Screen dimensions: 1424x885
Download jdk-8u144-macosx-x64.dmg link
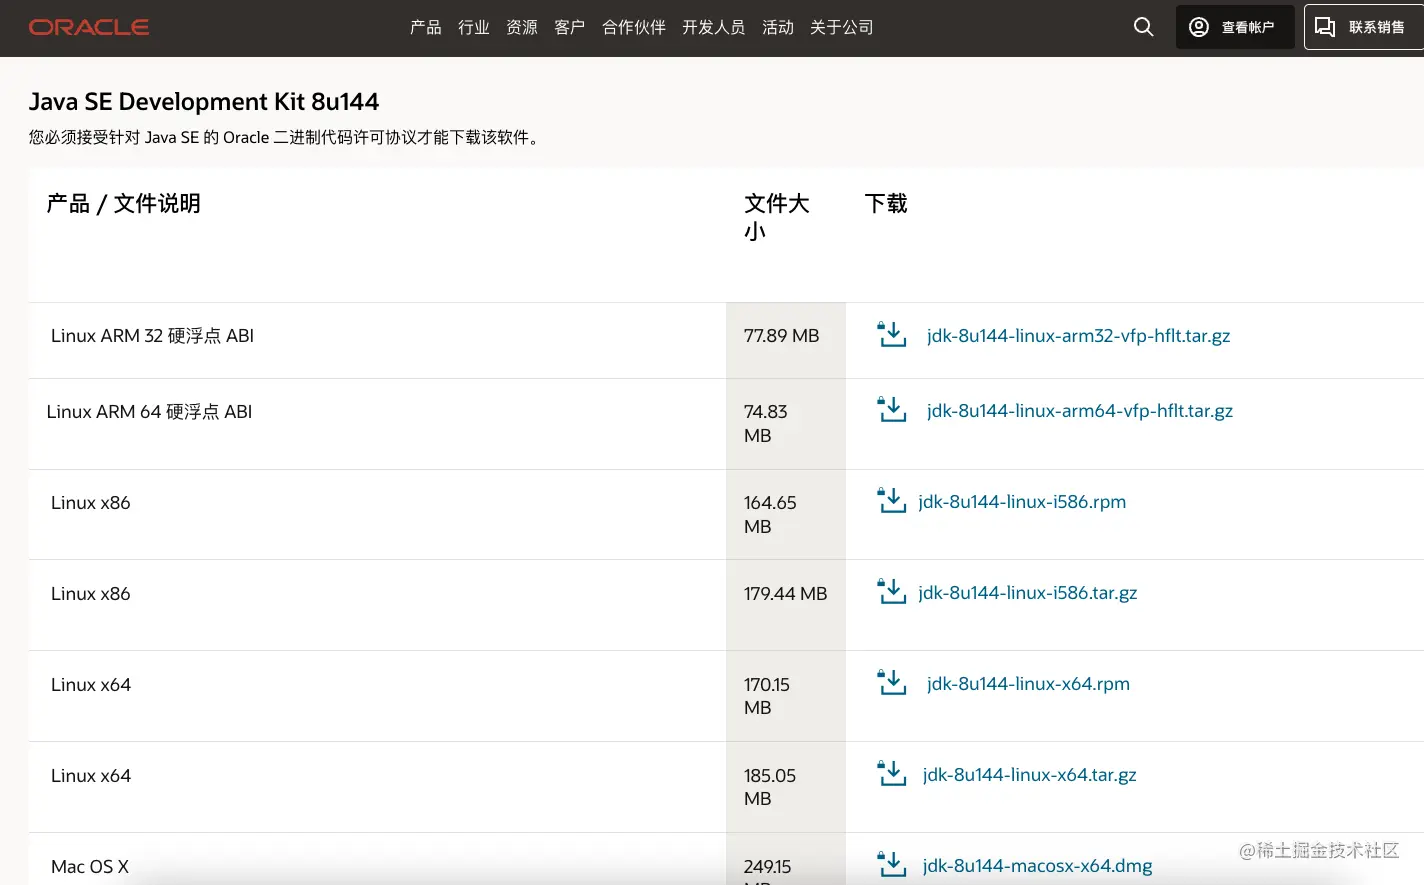pyautogui.click(x=1037, y=866)
